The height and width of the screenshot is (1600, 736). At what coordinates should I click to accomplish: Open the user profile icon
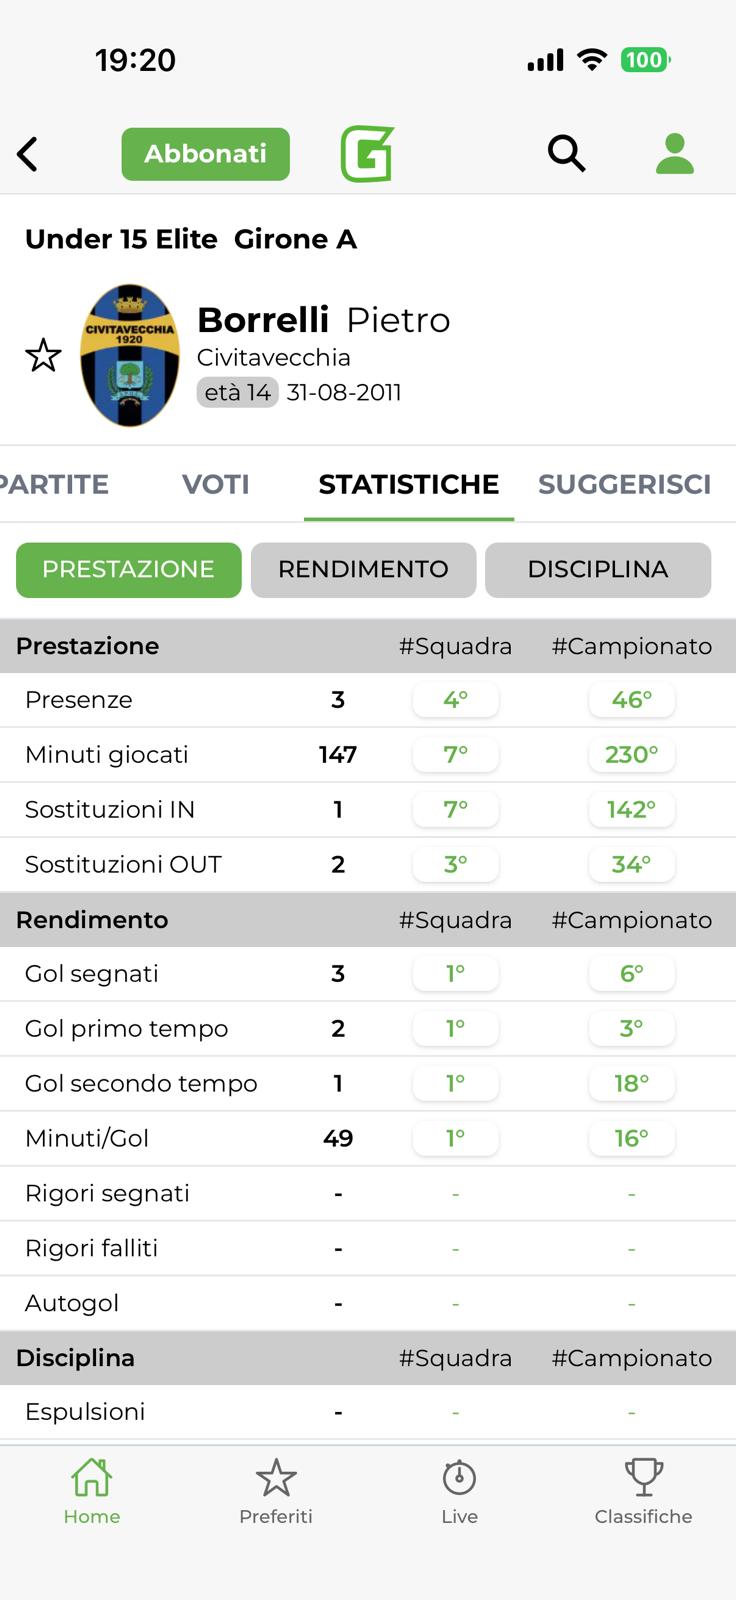pos(675,154)
